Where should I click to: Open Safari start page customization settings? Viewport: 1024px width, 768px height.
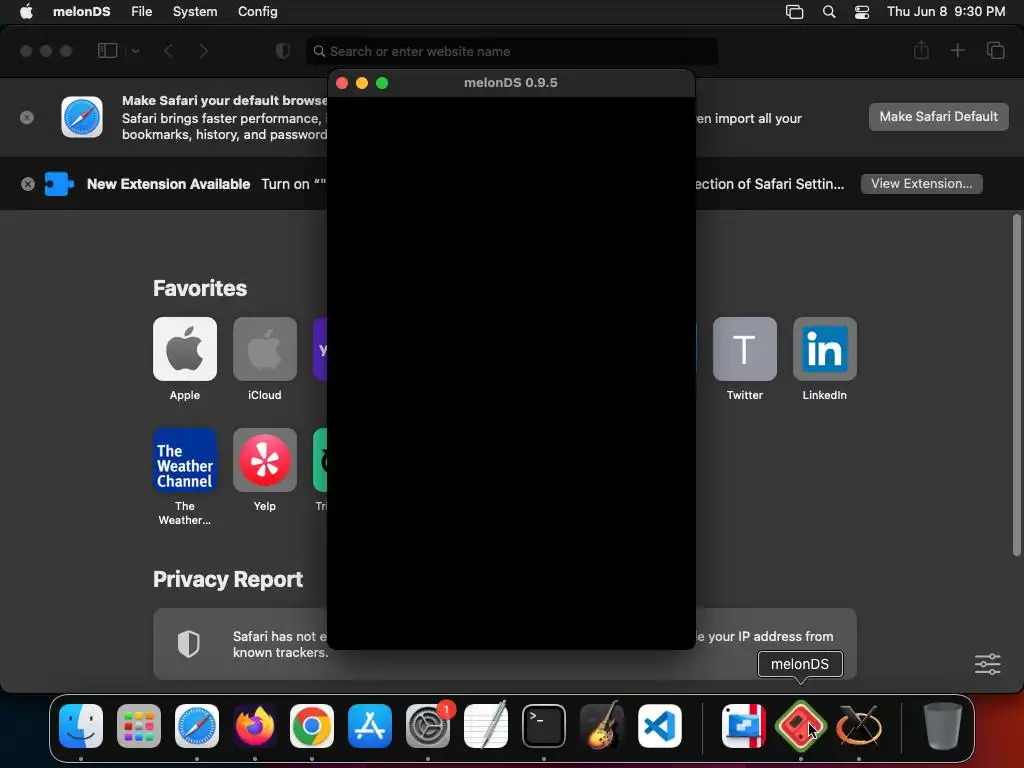[x=987, y=664]
